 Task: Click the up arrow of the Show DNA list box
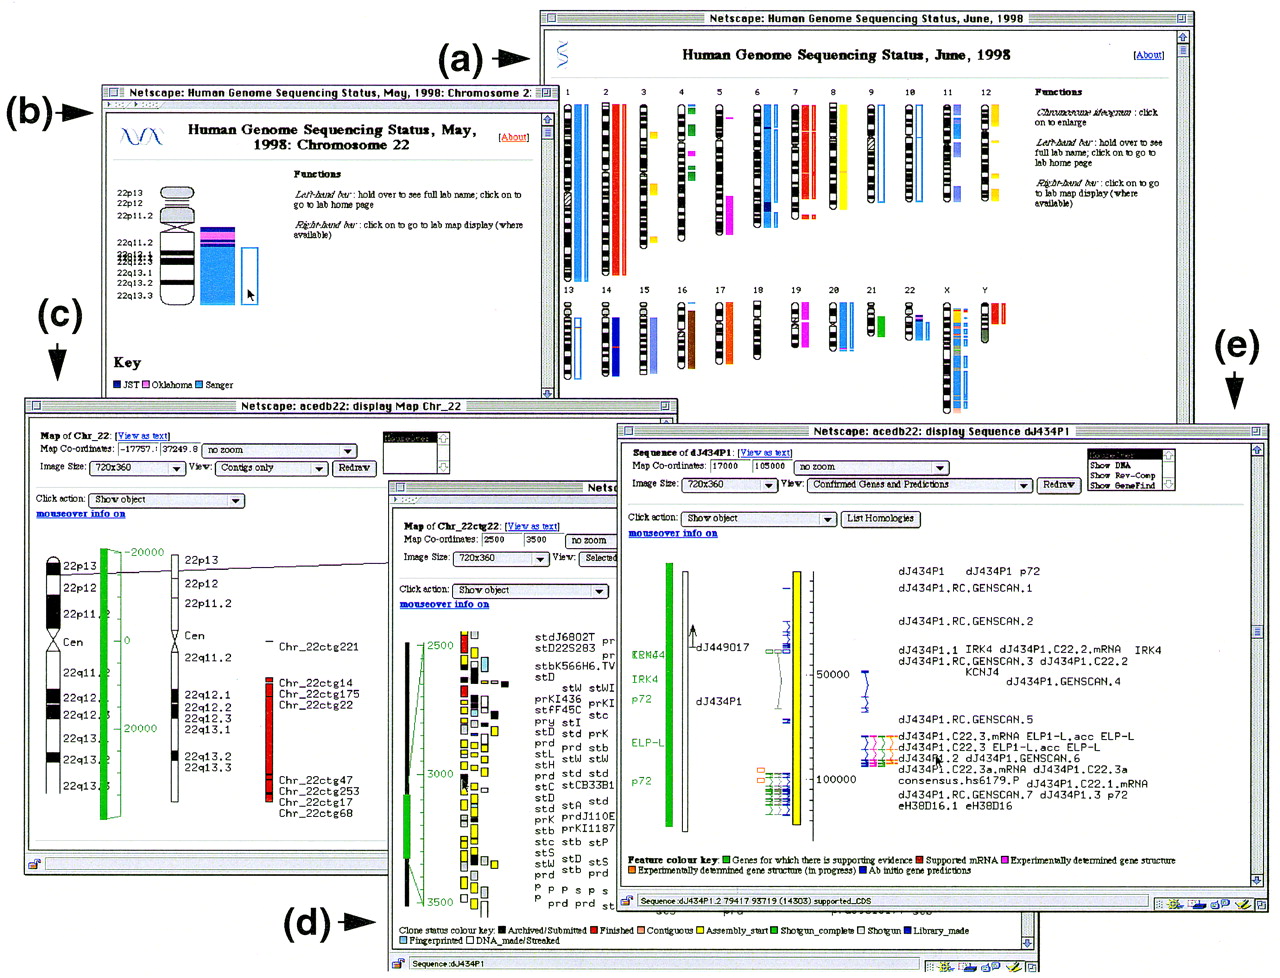(x=1167, y=455)
